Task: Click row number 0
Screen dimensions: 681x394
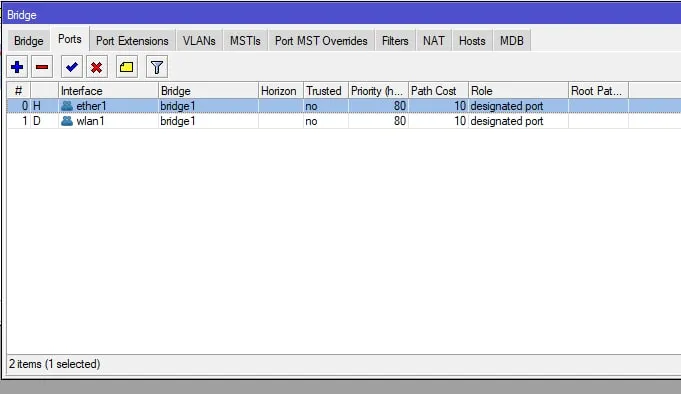Action: pyautogui.click(x=25, y=106)
